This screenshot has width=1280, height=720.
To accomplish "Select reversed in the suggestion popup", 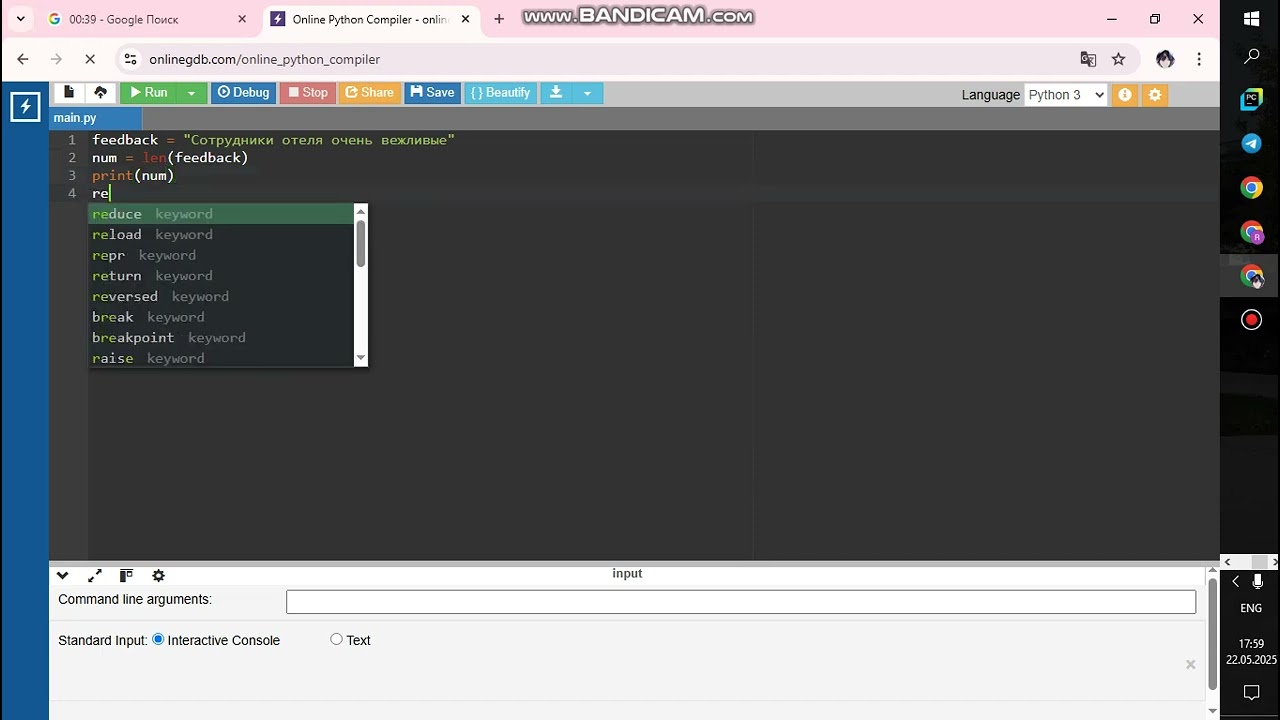I will coord(221,296).
